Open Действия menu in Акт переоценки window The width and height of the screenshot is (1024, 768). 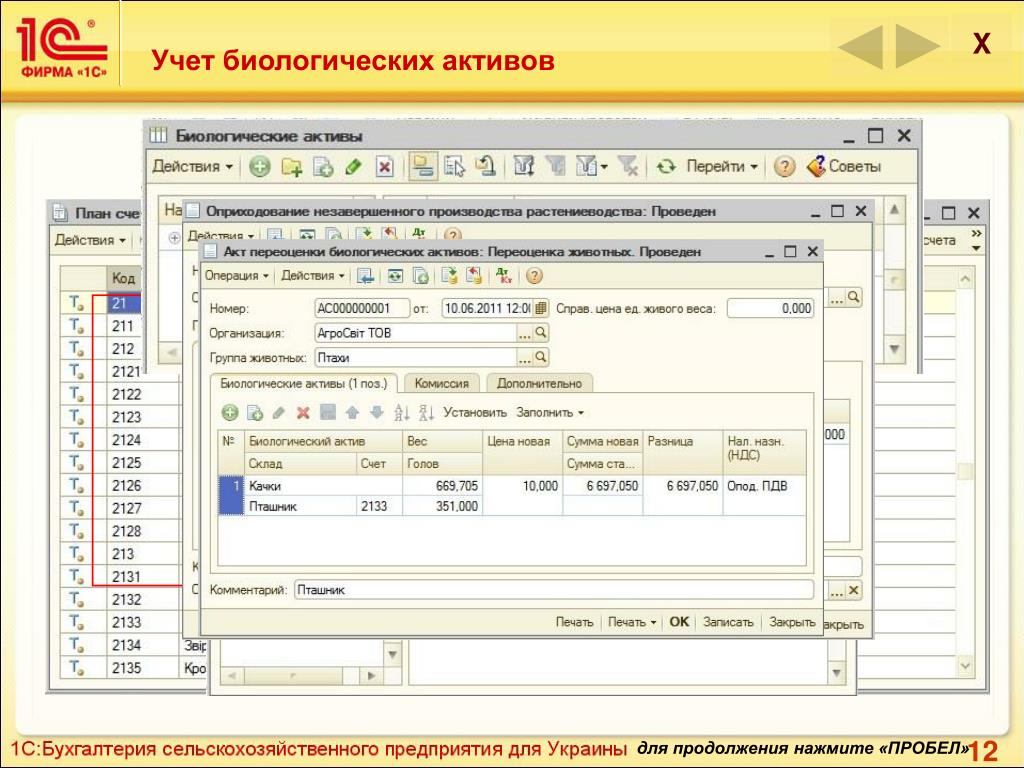pyautogui.click(x=313, y=276)
